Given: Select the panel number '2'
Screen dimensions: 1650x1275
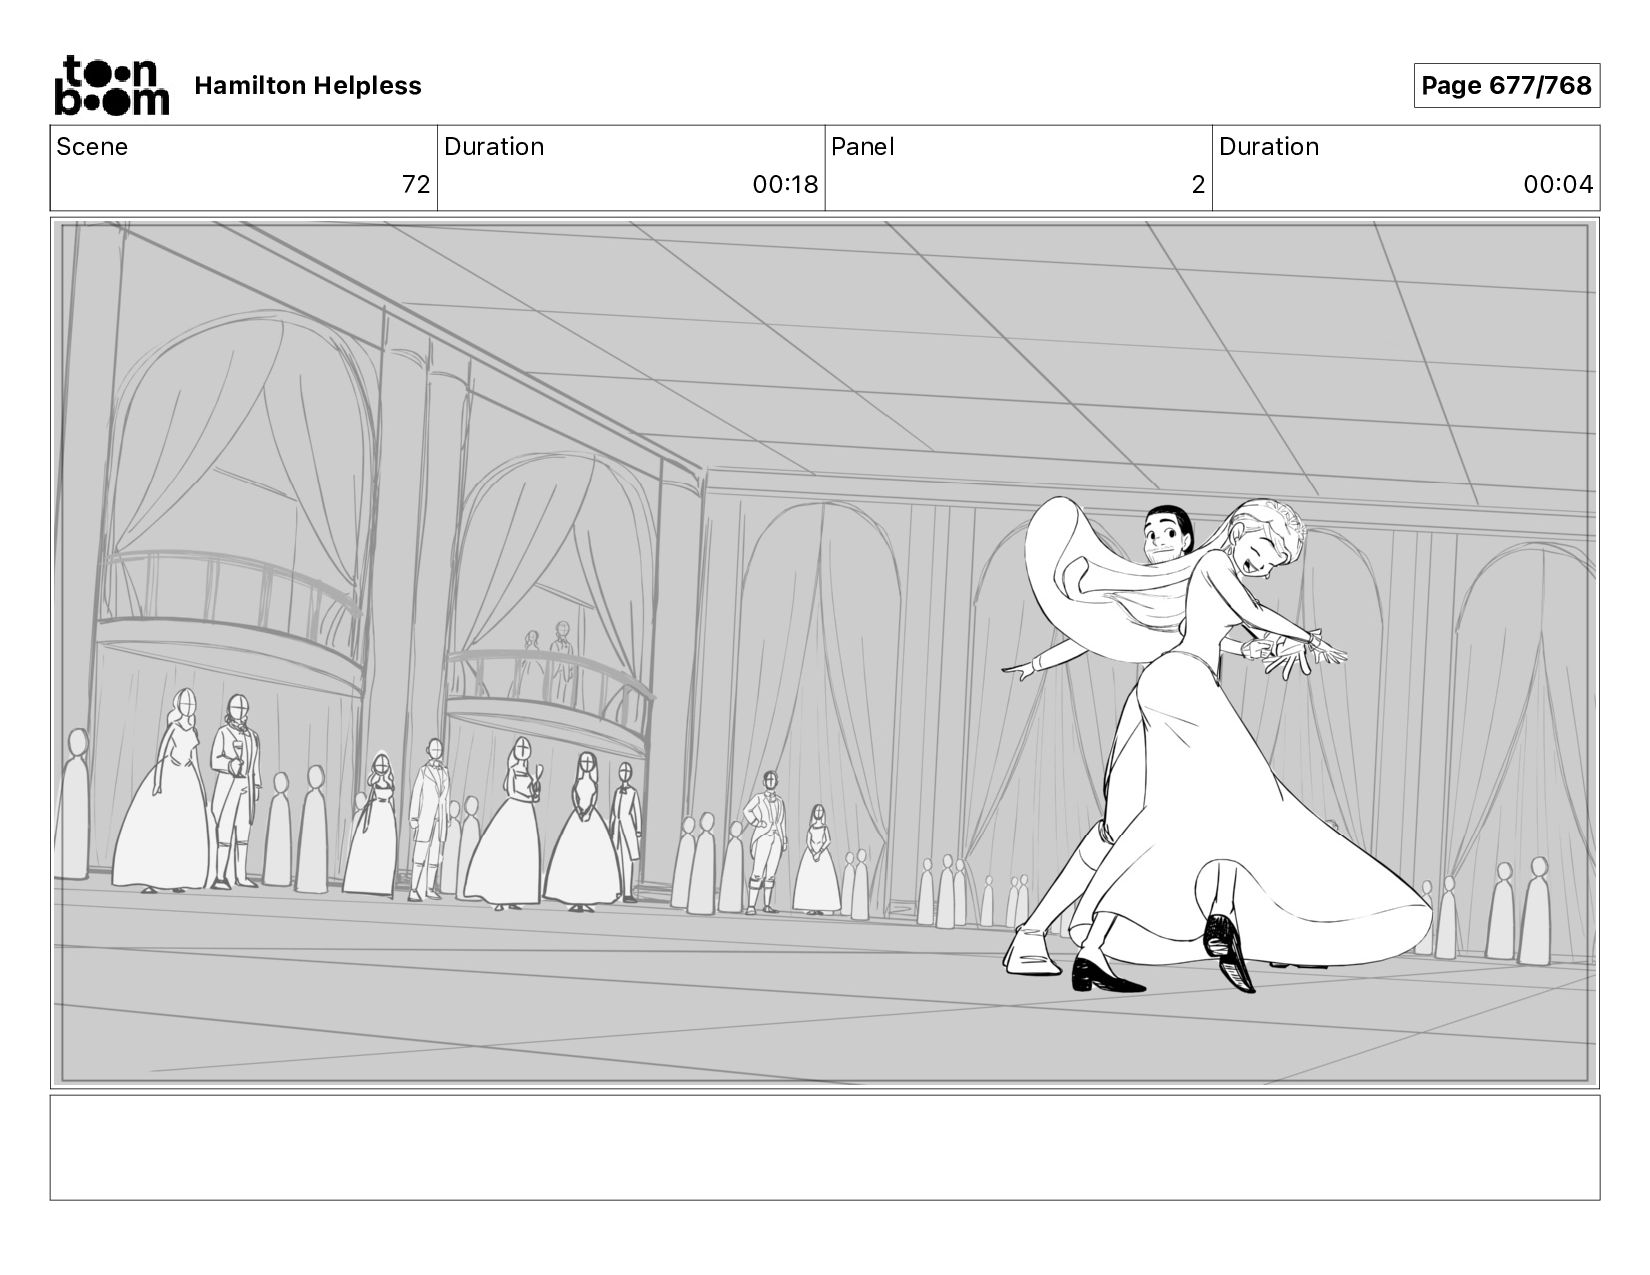Looking at the screenshot, I should click(1198, 185).
